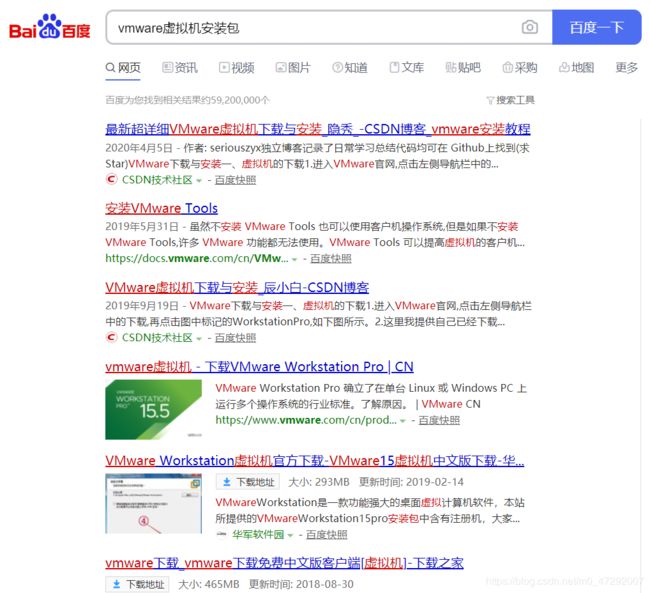This screenshot has height=593, width=650.
Task: Open the 图片 tab
Action: pyautogui.click(x=293, y=68)
